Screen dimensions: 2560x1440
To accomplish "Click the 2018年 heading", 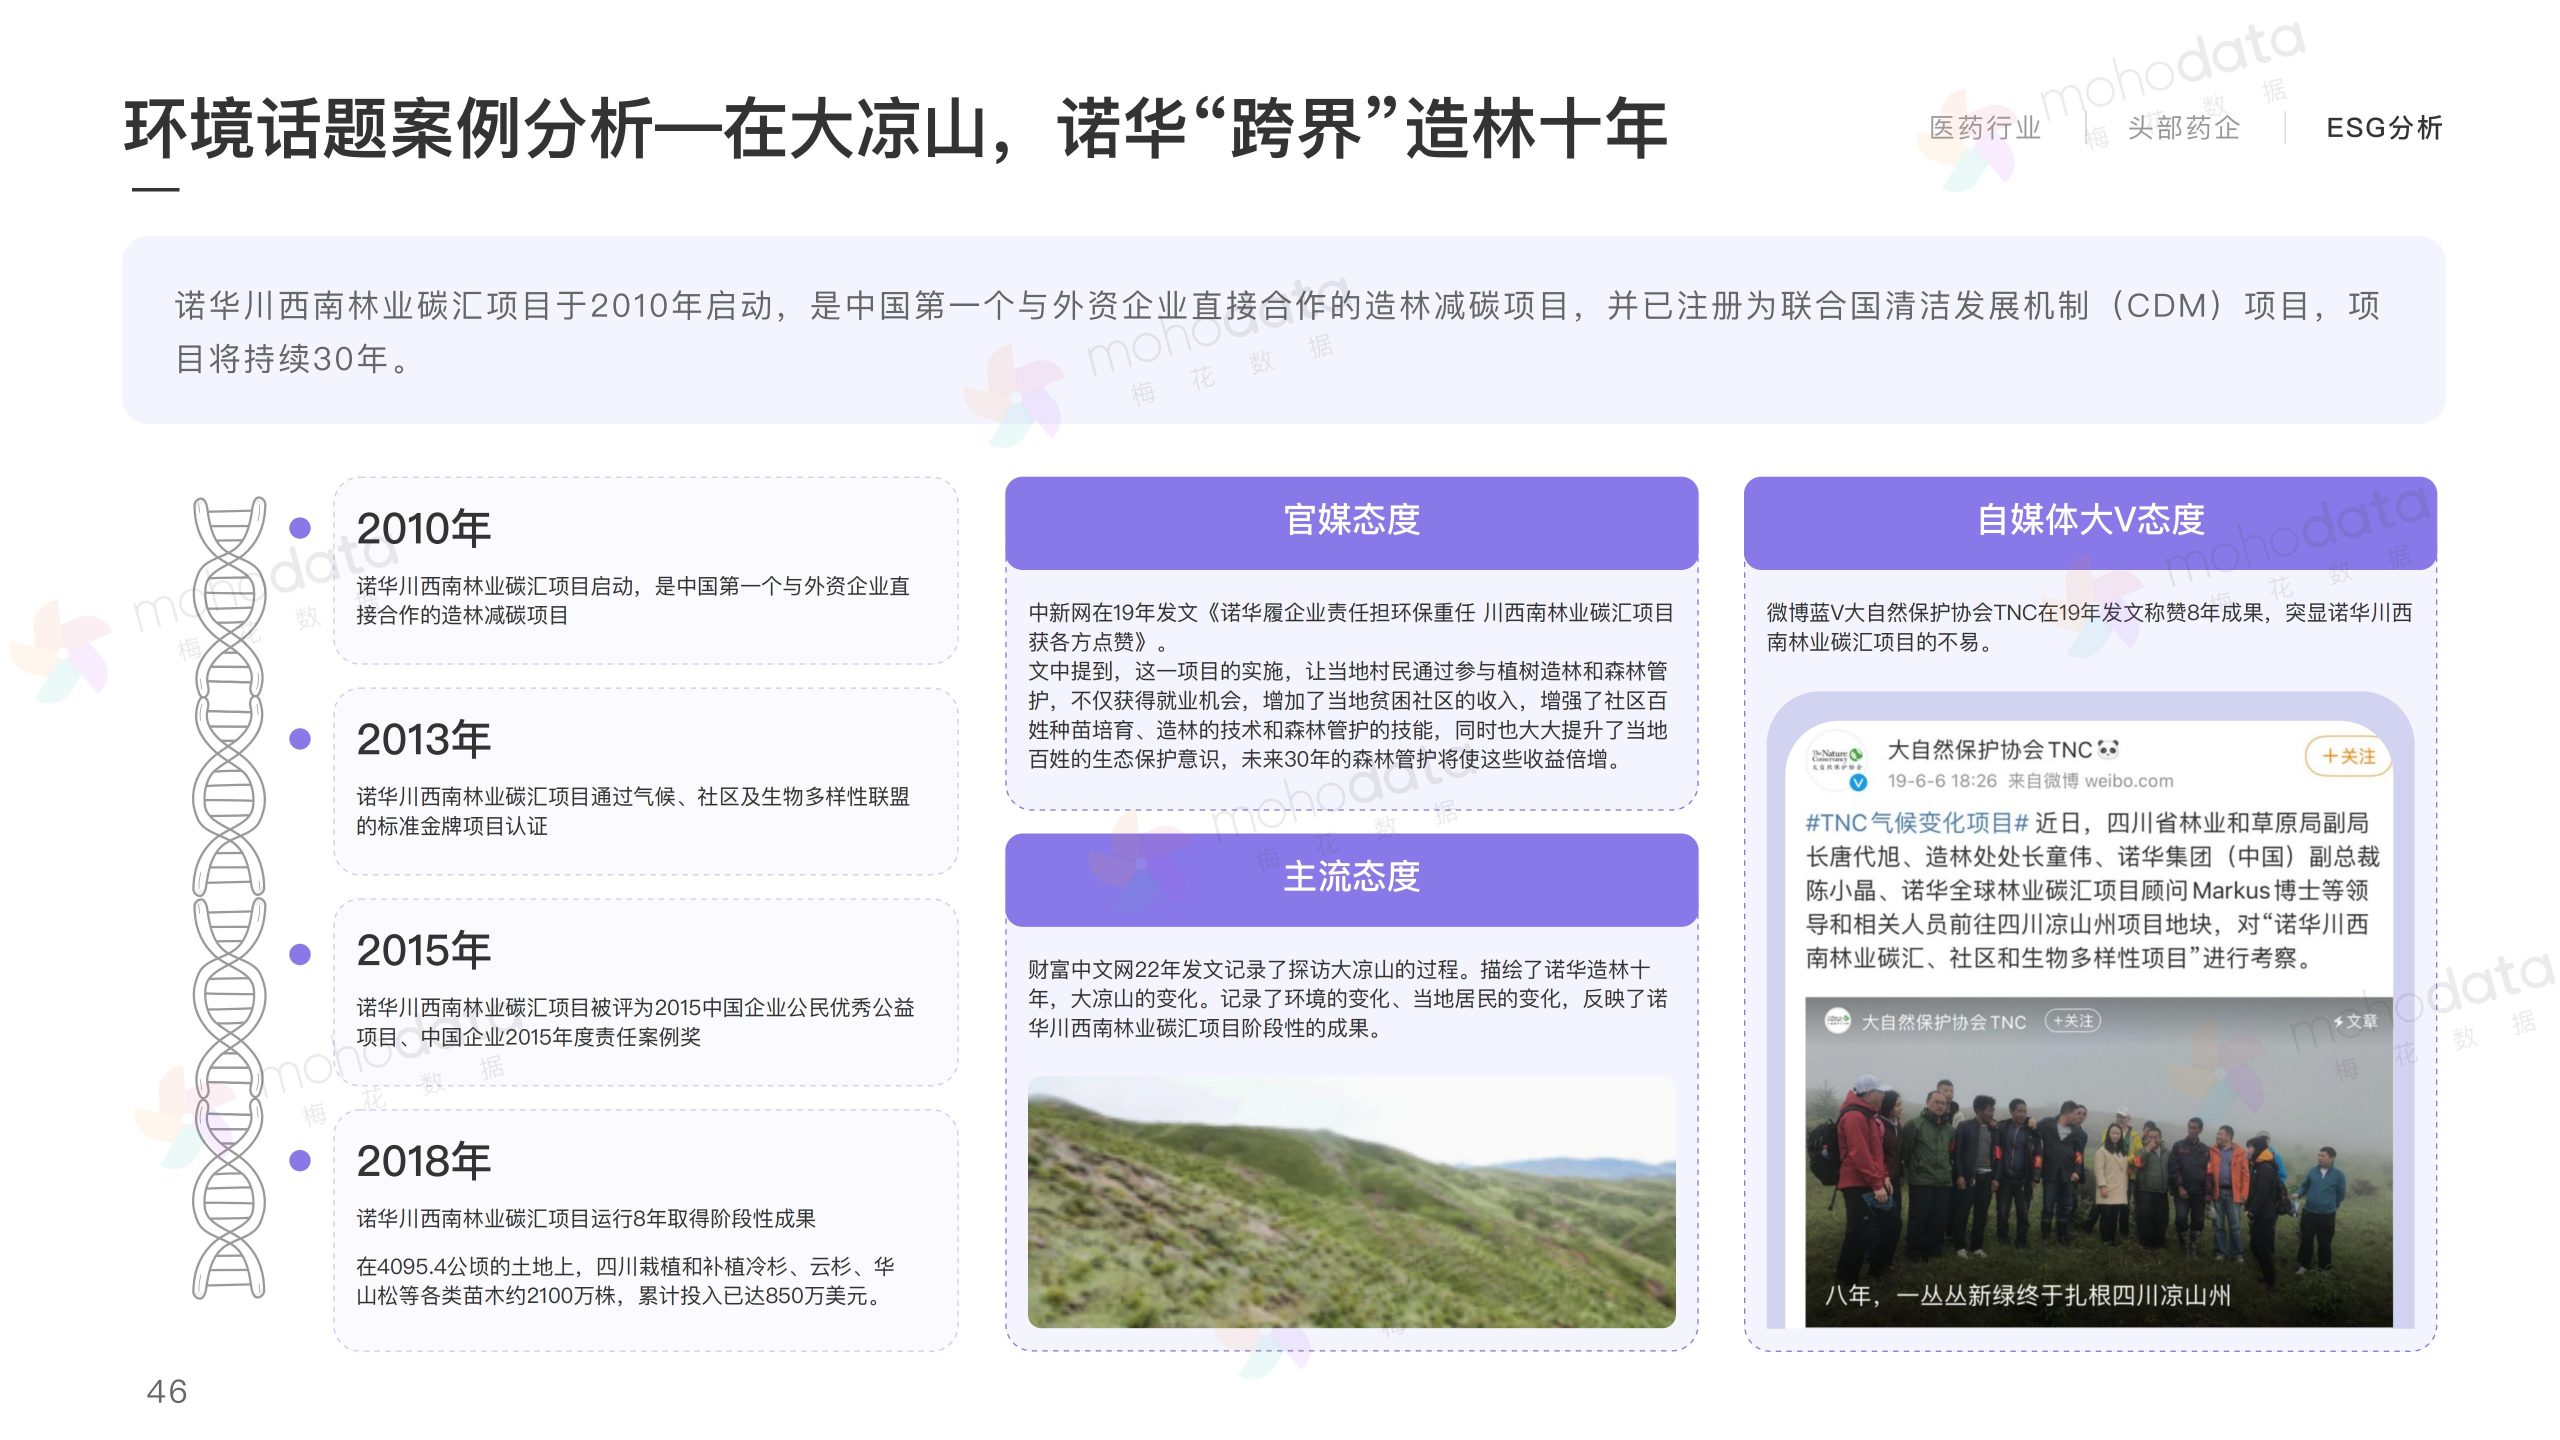I will tap(424, 1161).
